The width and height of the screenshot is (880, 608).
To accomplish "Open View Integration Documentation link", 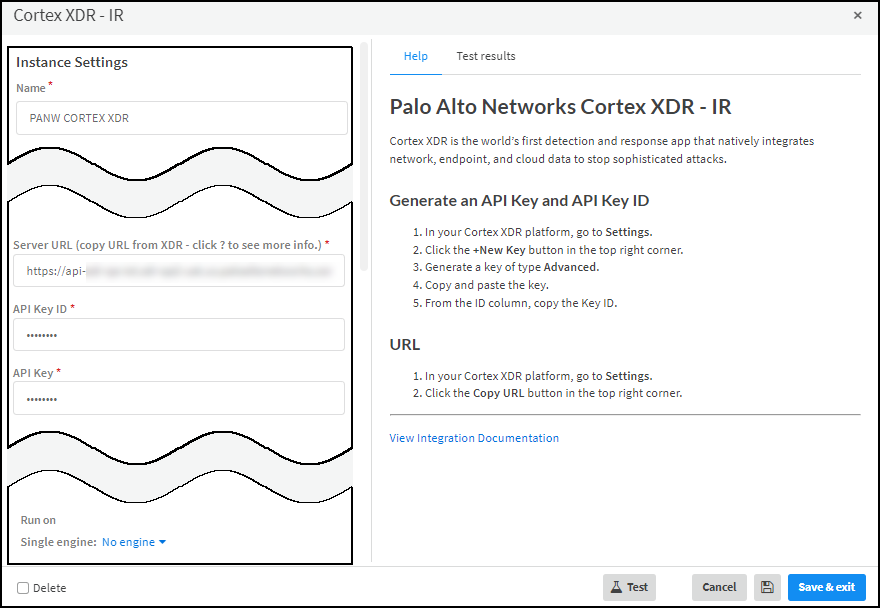I will pyautogui.click(x=474, y=438).
